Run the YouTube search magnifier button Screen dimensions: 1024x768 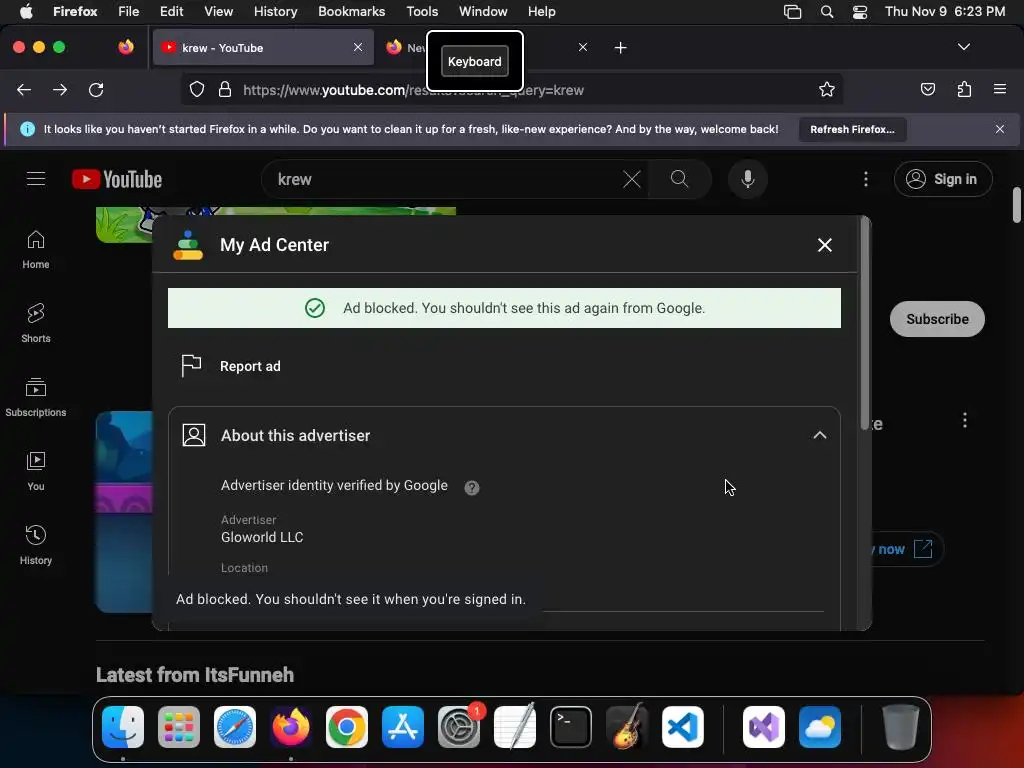pos(680,179)
